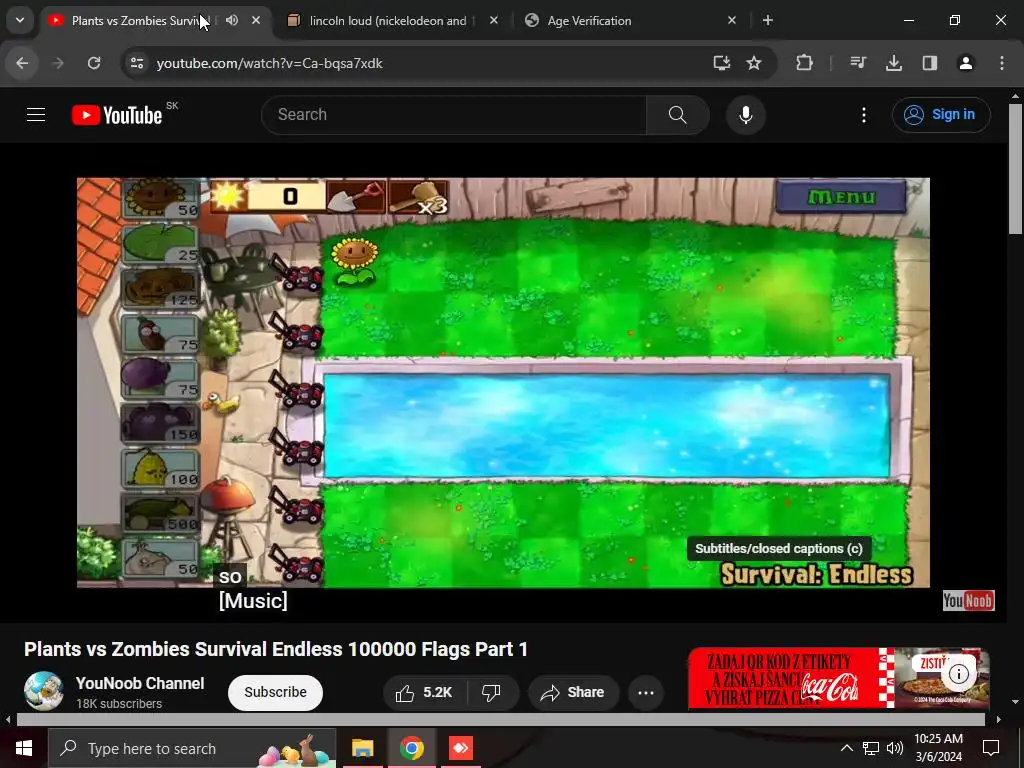Open the Windows notification center
Screen dimensions: 1024x768
pos(991,748)
